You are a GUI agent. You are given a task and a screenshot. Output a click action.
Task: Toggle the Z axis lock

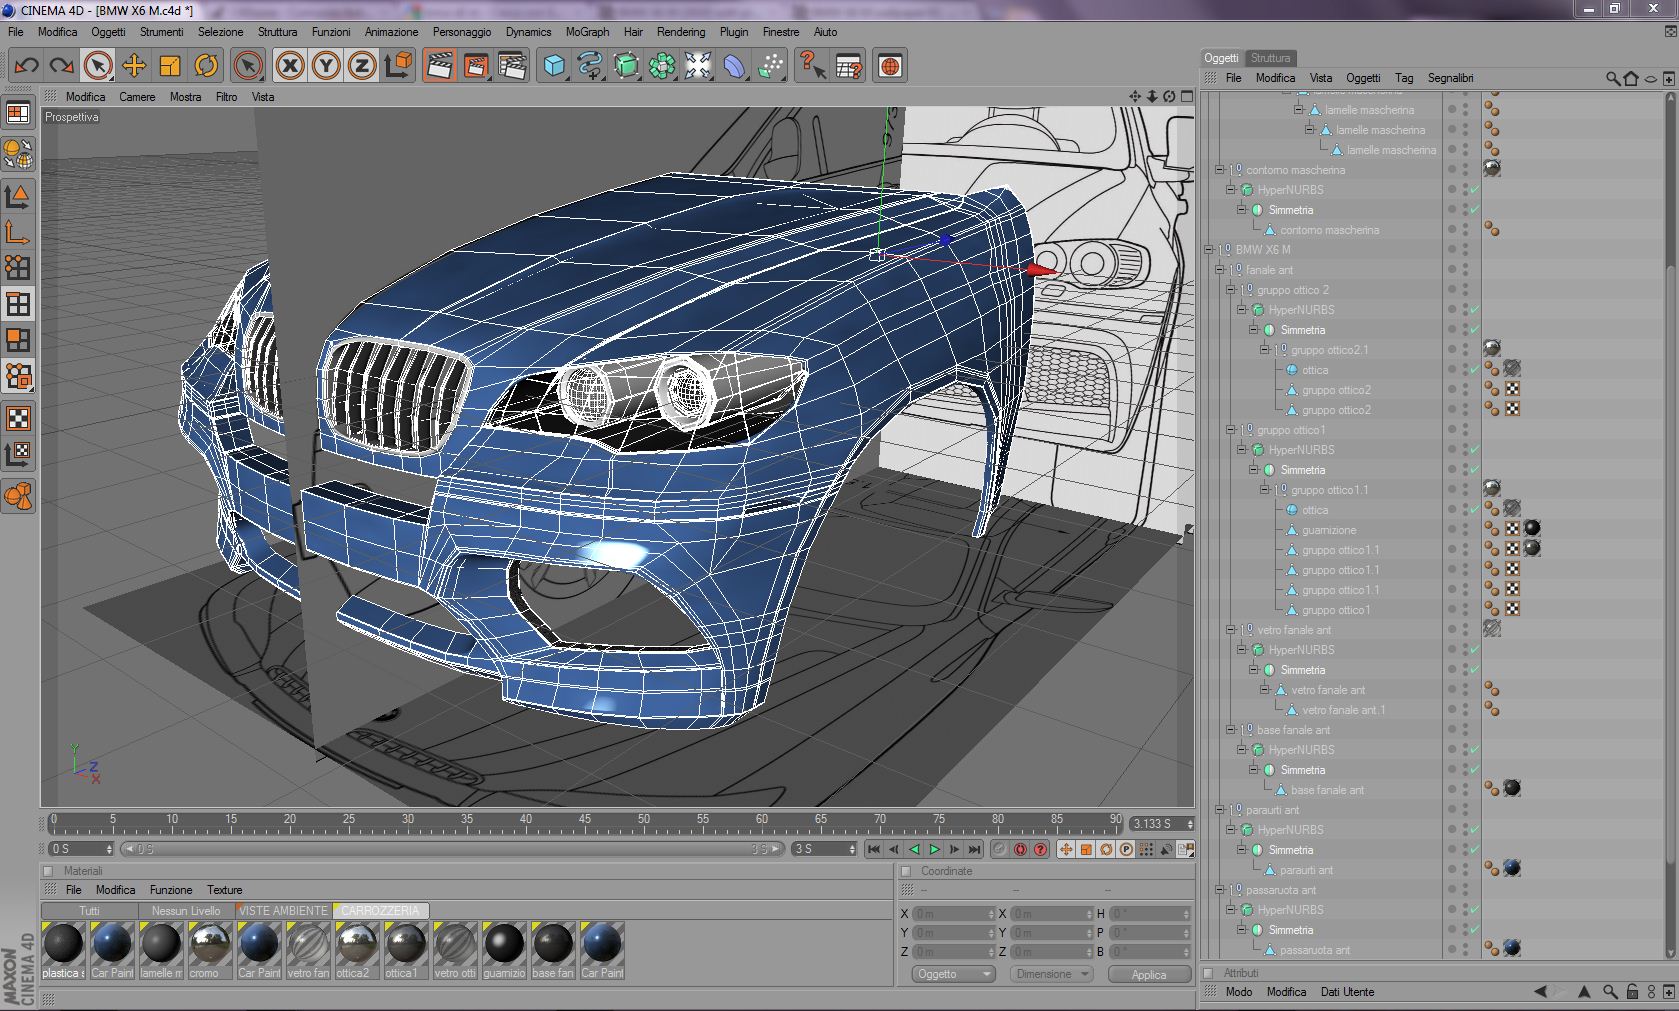(x=361, y=66)
